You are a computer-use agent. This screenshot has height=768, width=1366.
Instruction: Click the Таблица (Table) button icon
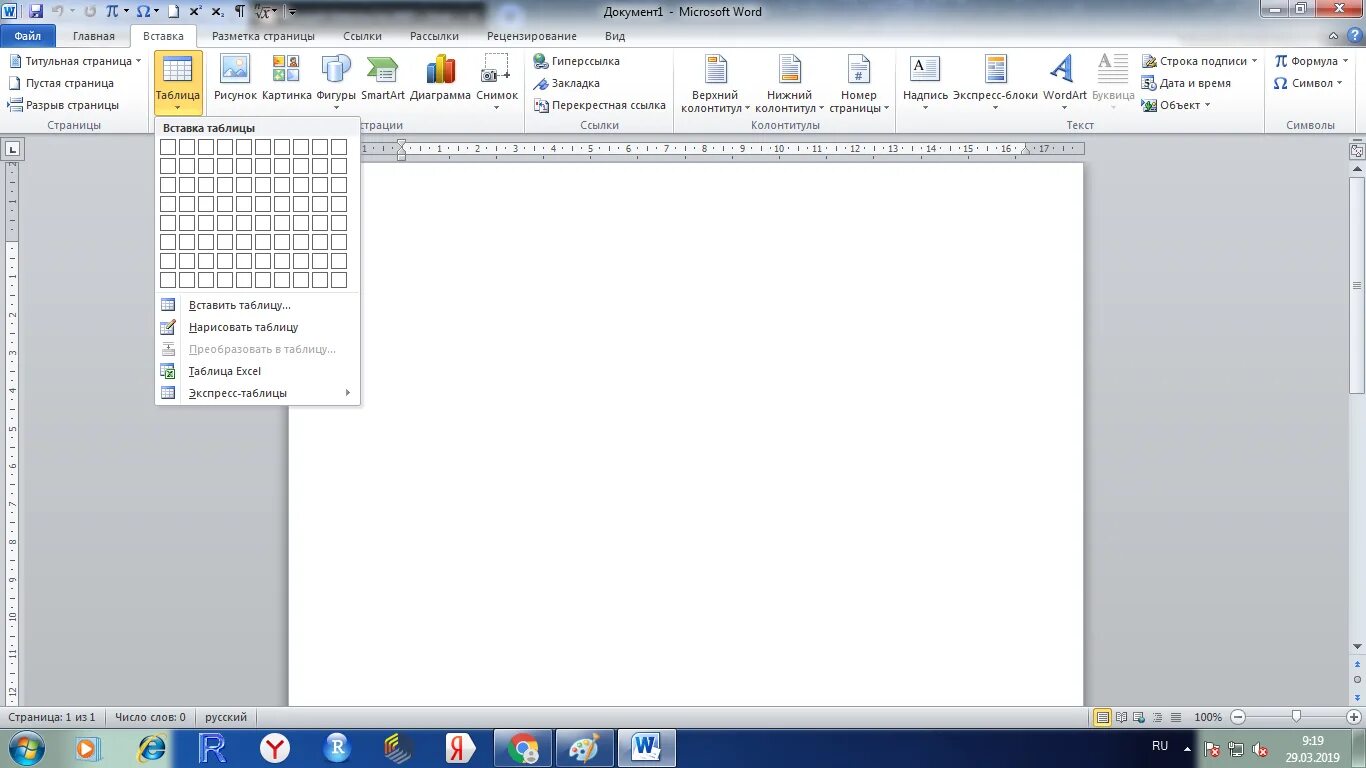[178, 70]
